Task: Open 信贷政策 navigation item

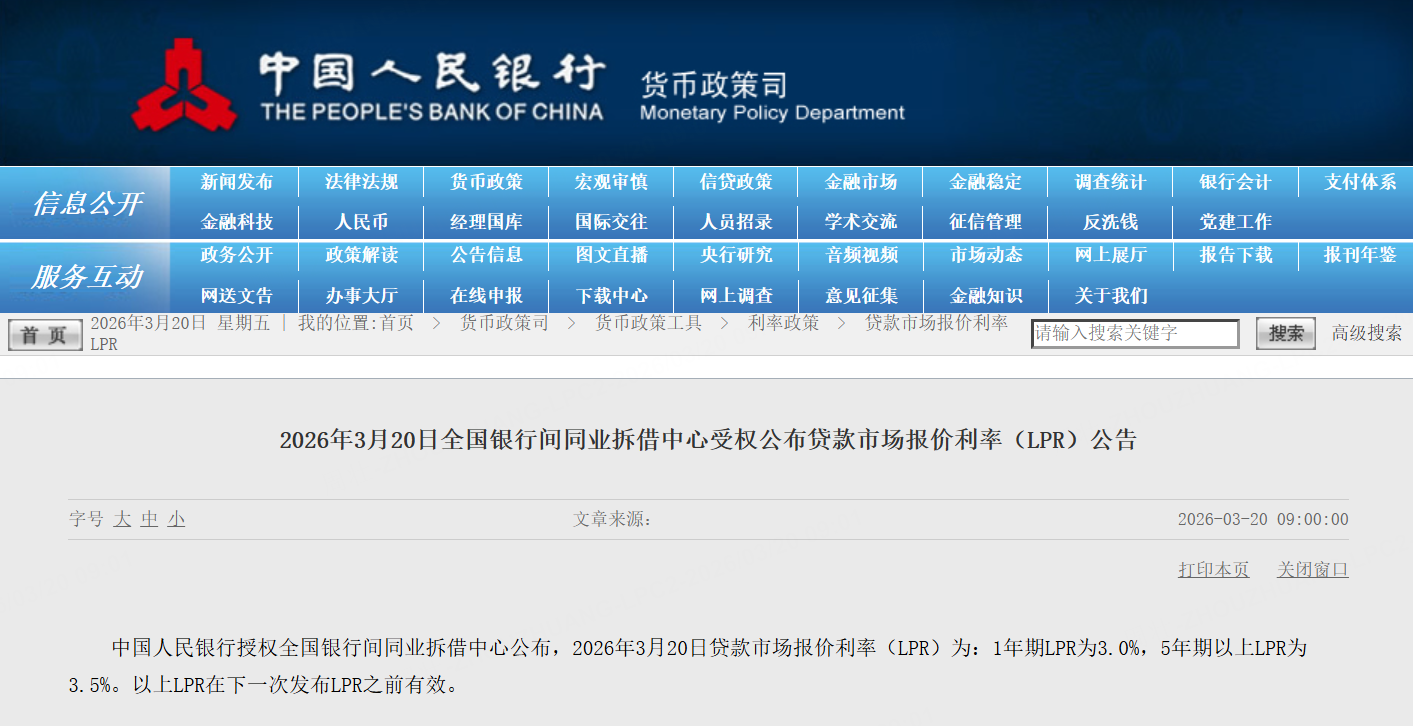Action: tap(736, 182)
